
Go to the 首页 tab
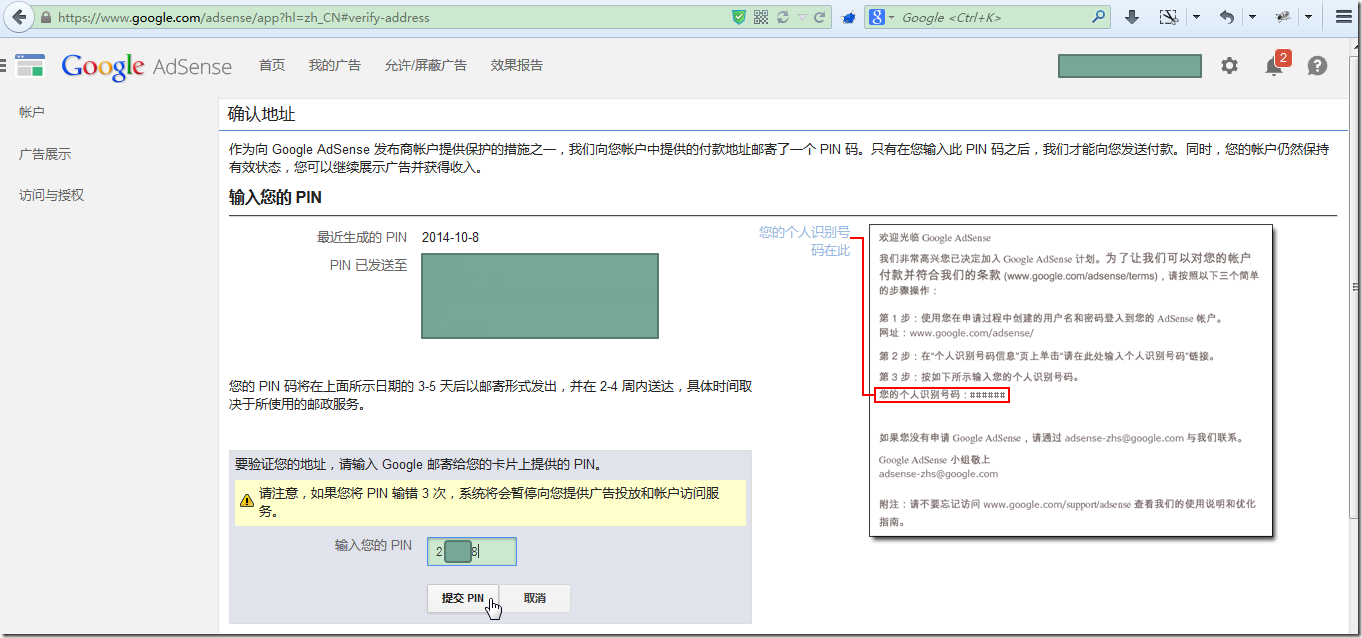272,65
